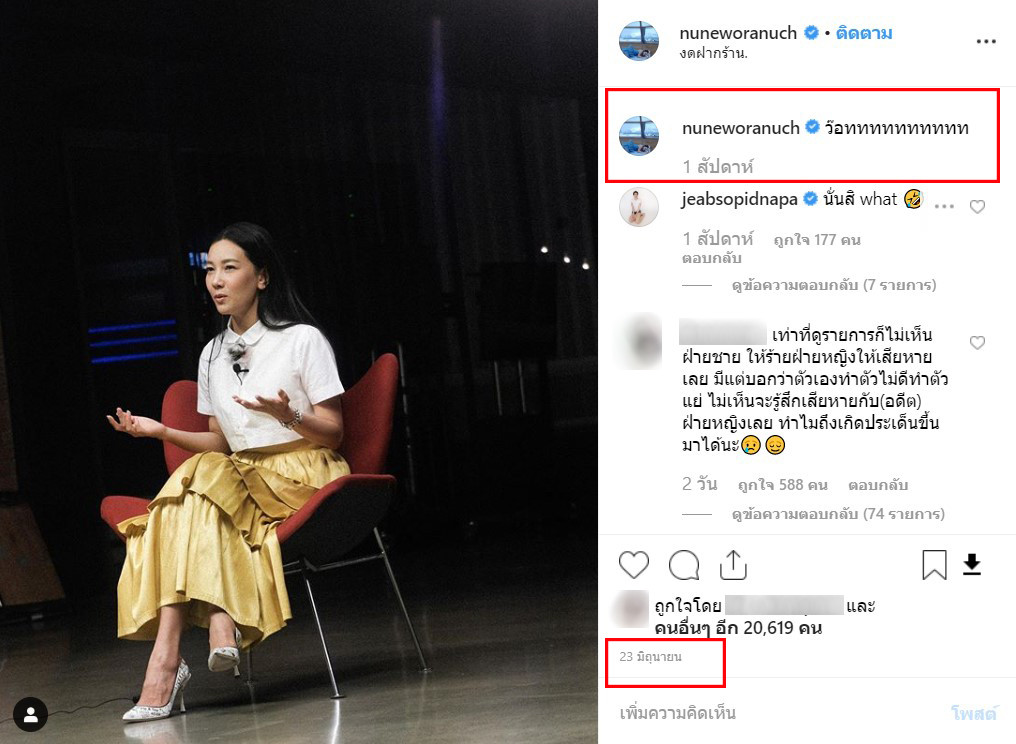Like jeabsopidnapa's comment heart
The image size is (1016, 744).
(977, 207)
